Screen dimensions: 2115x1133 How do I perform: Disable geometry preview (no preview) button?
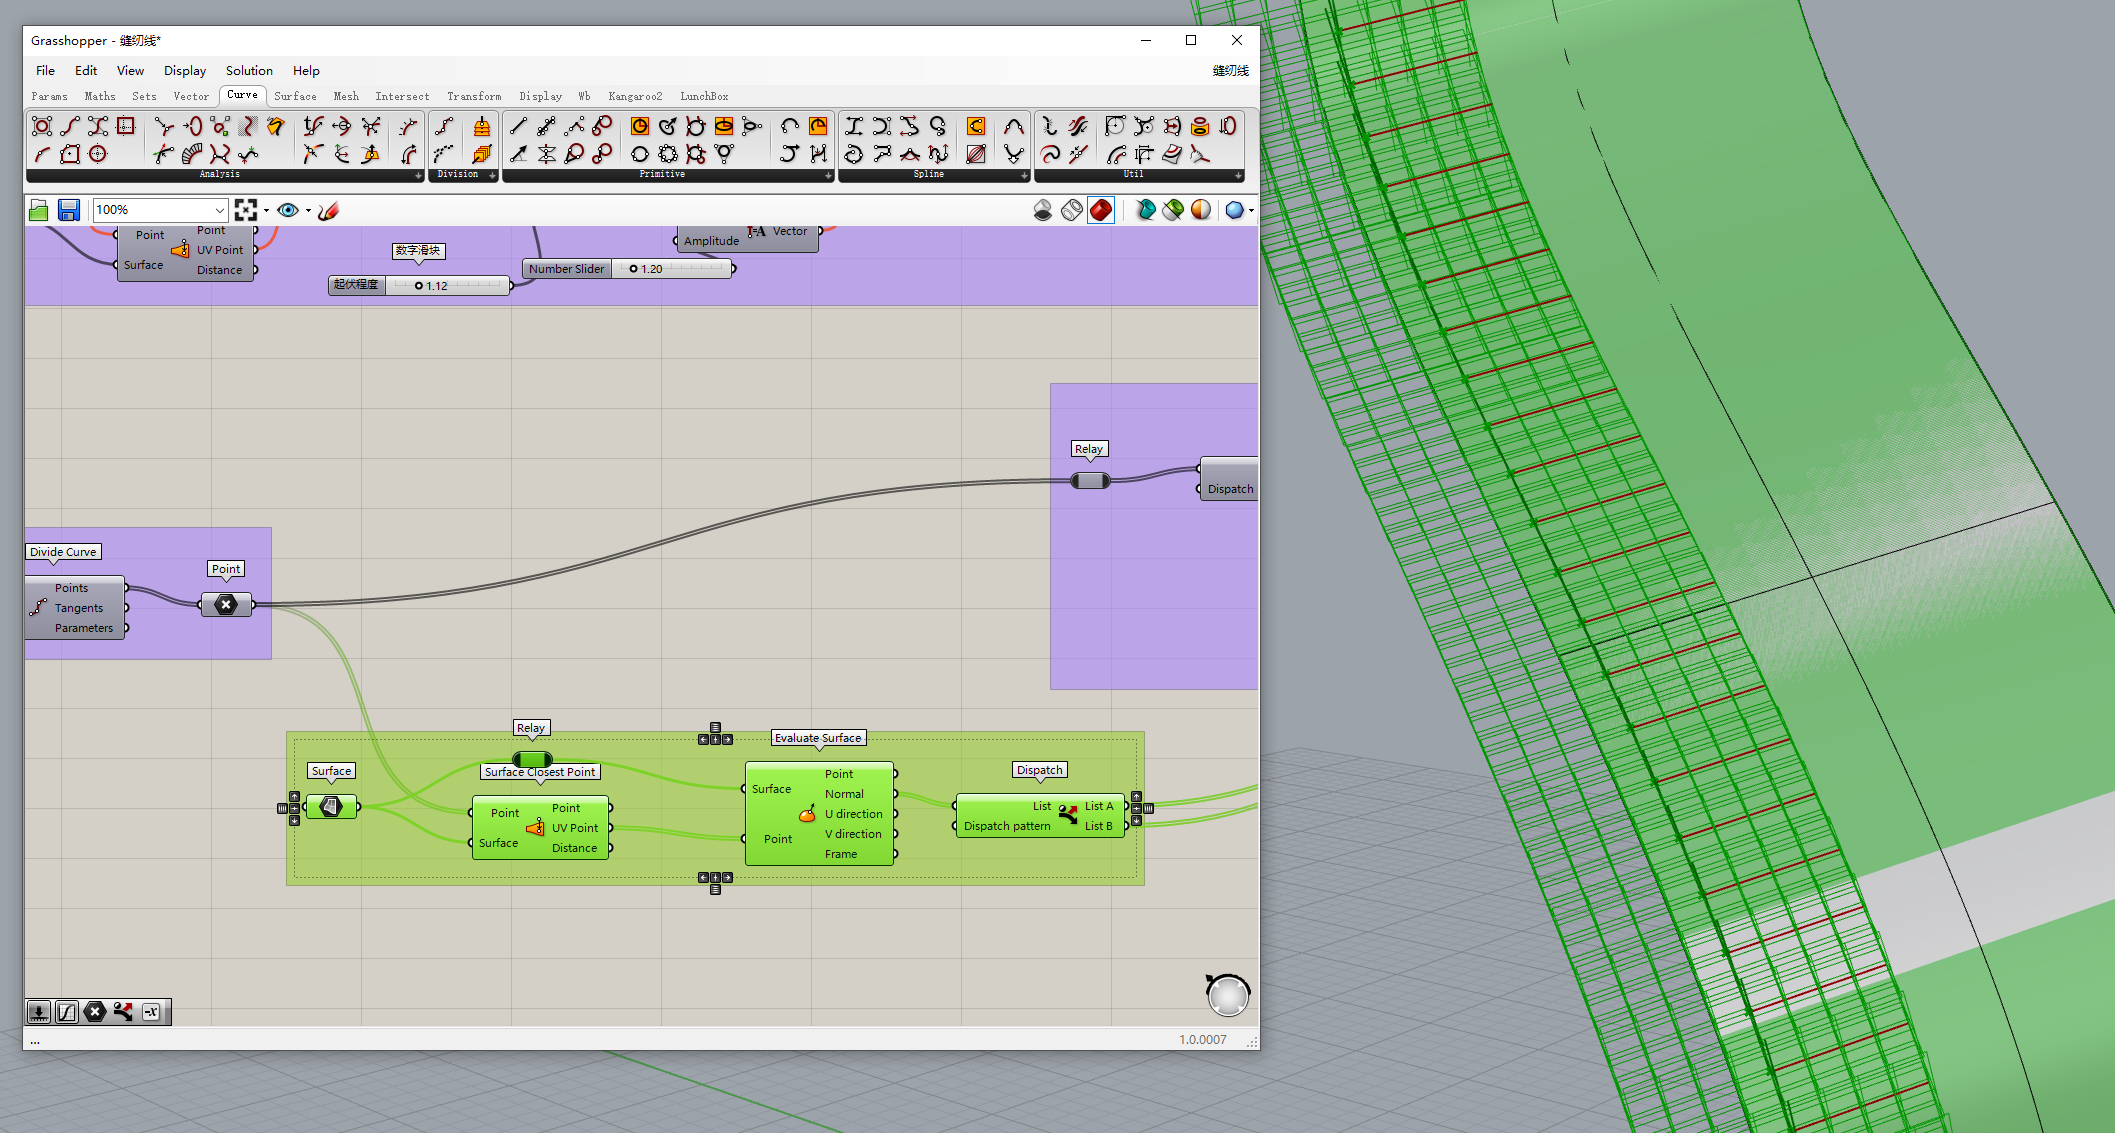[1043, 210]
